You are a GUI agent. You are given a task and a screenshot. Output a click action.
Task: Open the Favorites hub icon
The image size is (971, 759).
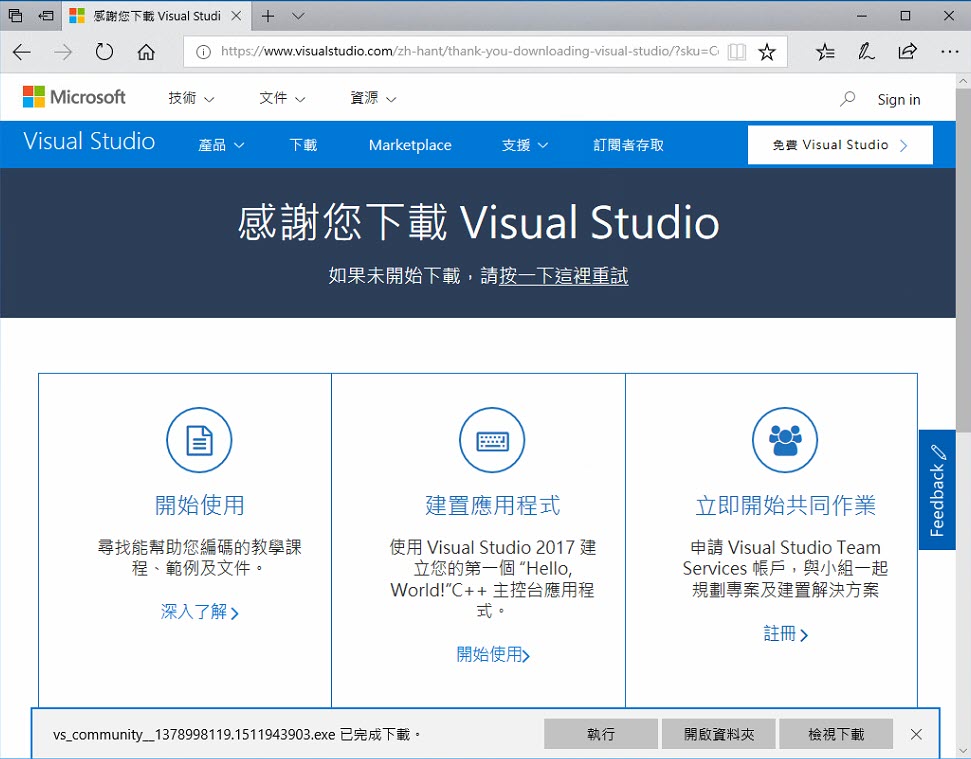pos(825,51)
